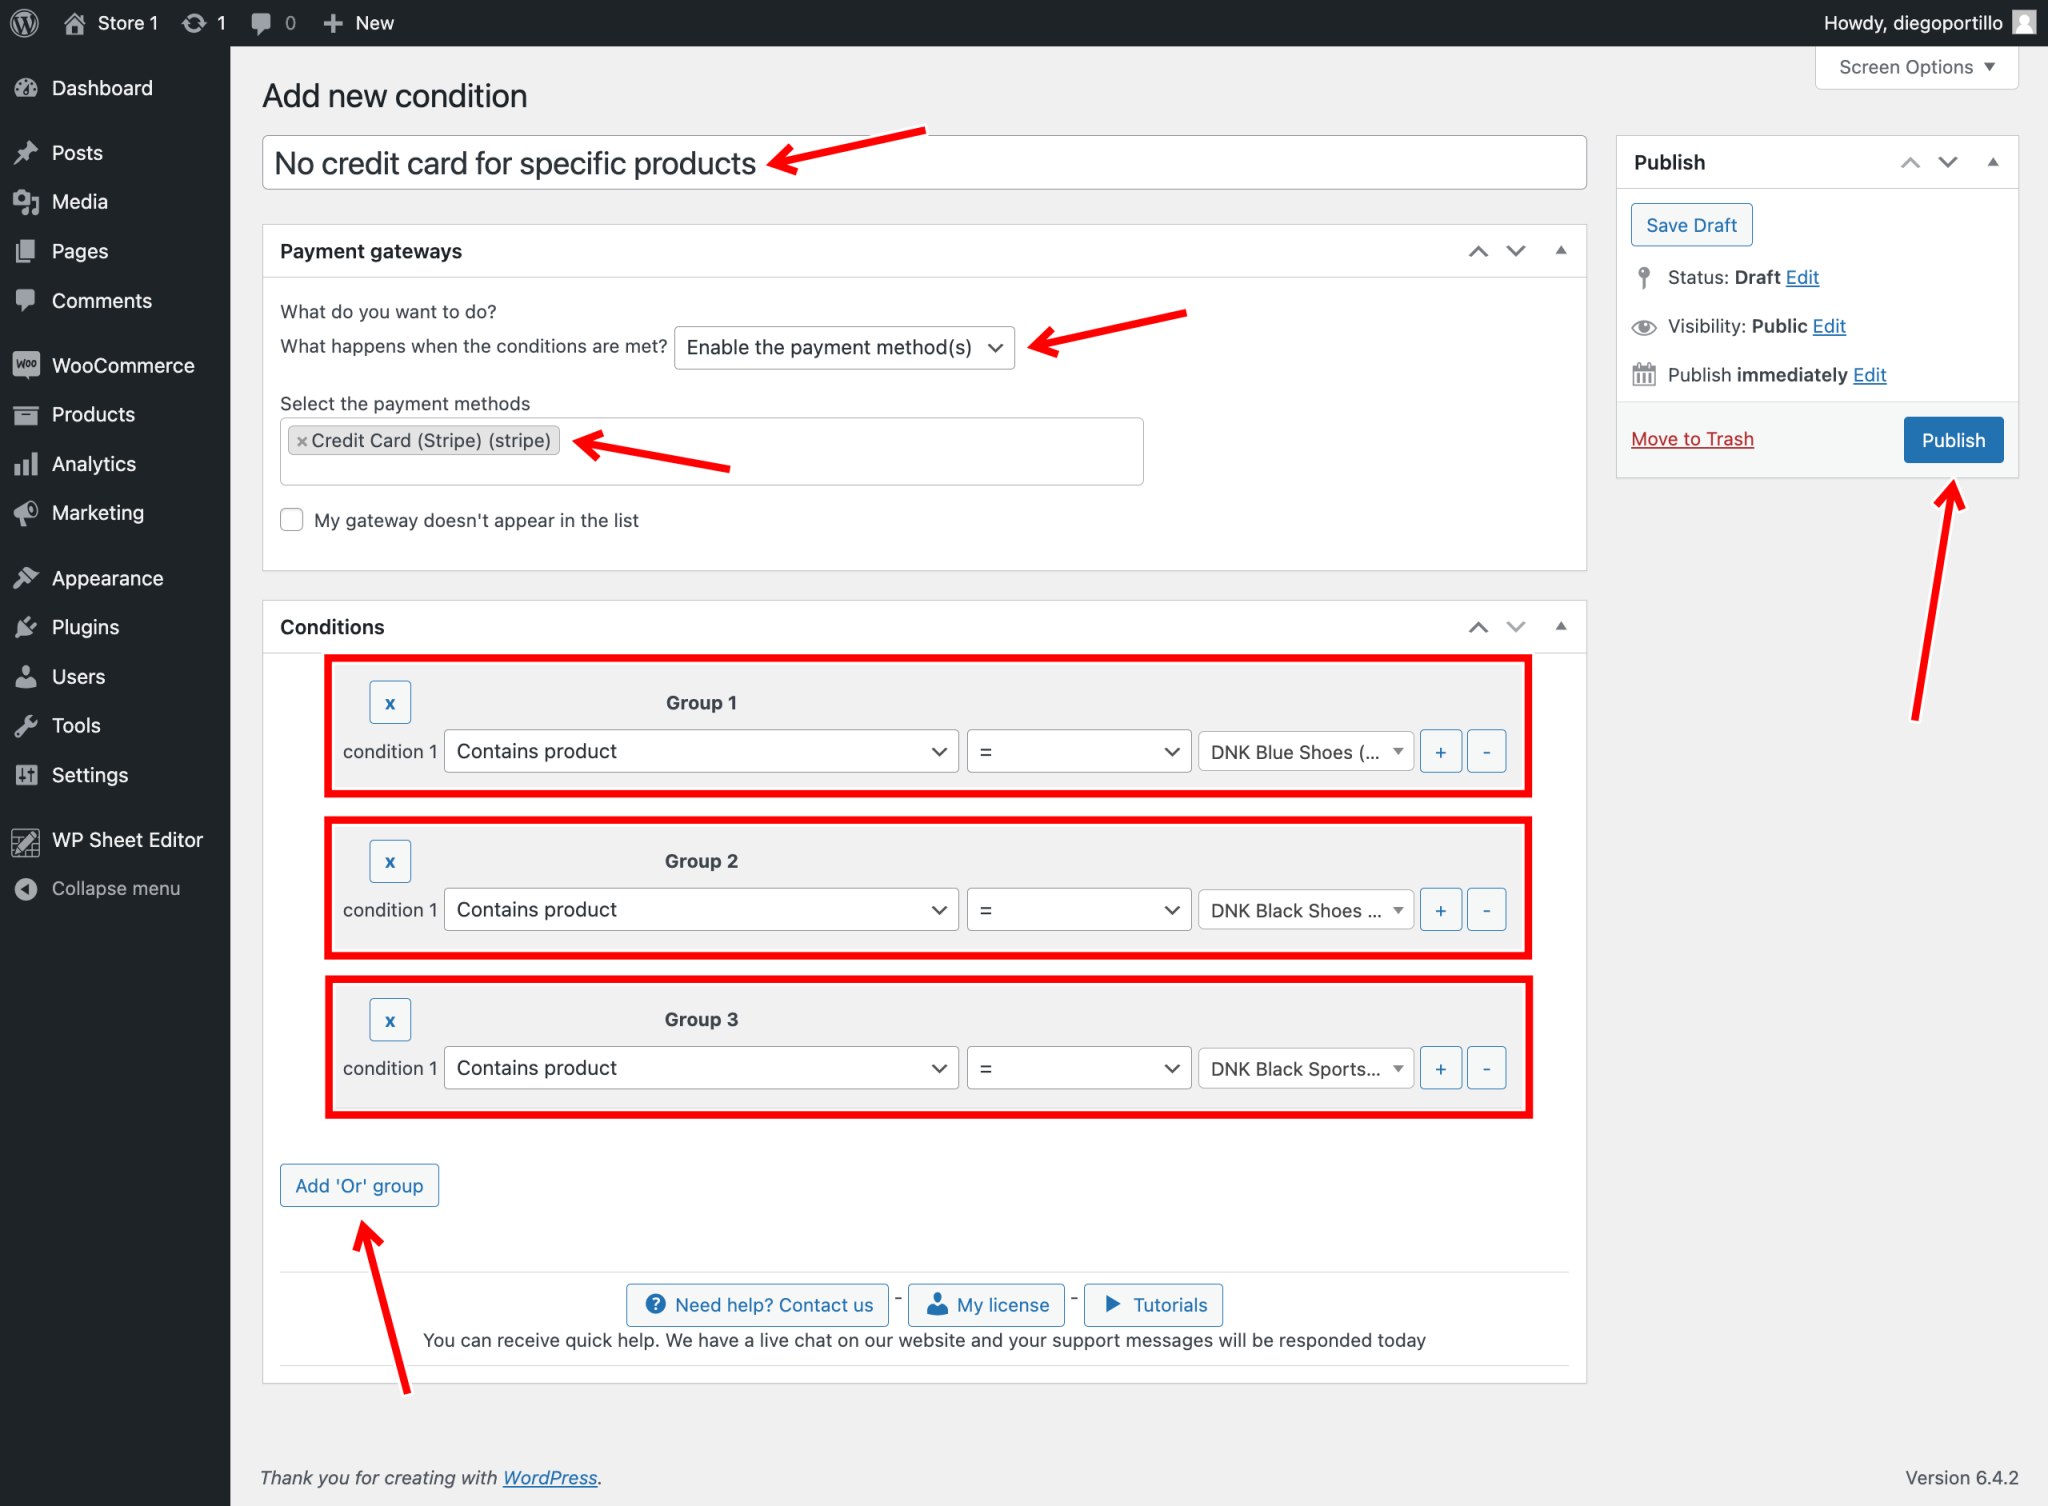Screen dimensions: 2048x1506
Task: Toggle the Conditions panel triangle
Action: pyautogui.click(x=1560, y=627)
